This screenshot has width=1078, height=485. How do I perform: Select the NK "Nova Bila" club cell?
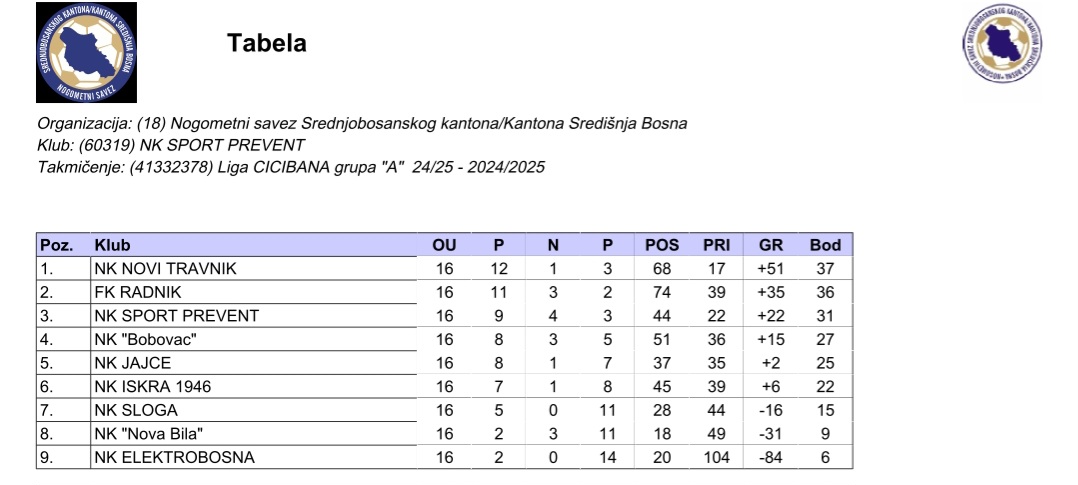click(254, 433)
